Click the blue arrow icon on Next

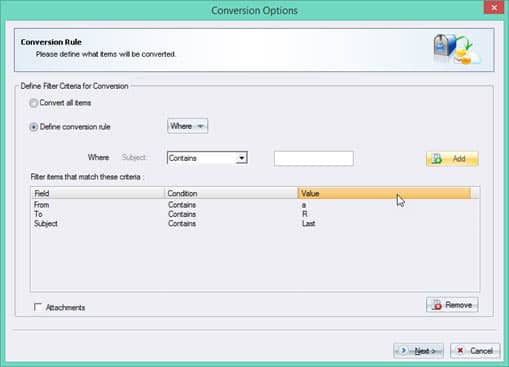(403, 351)
